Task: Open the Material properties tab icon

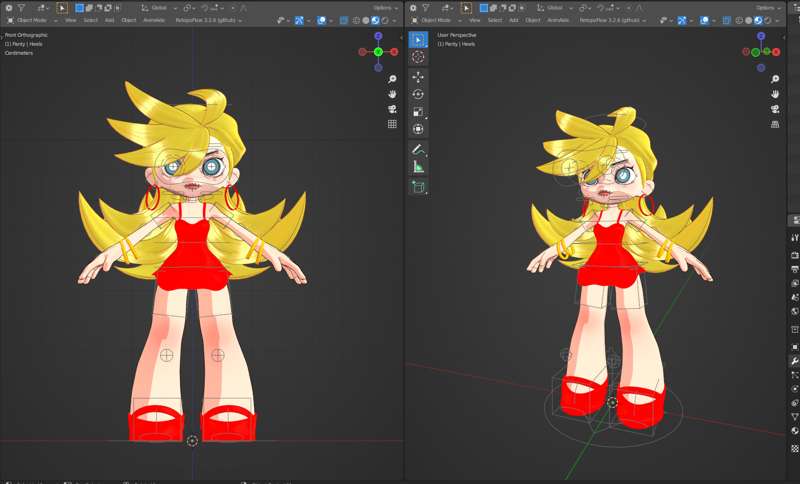Action: (794, 431)
